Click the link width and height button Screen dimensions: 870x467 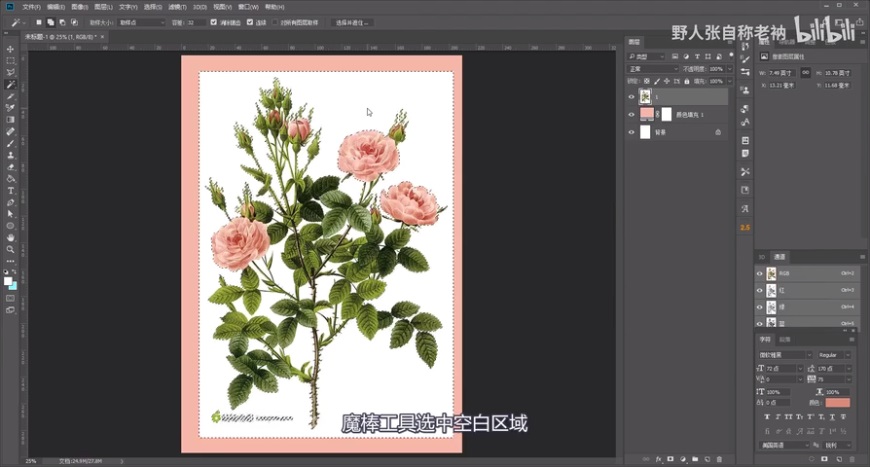pyautogui.click(x=805, y=73)
